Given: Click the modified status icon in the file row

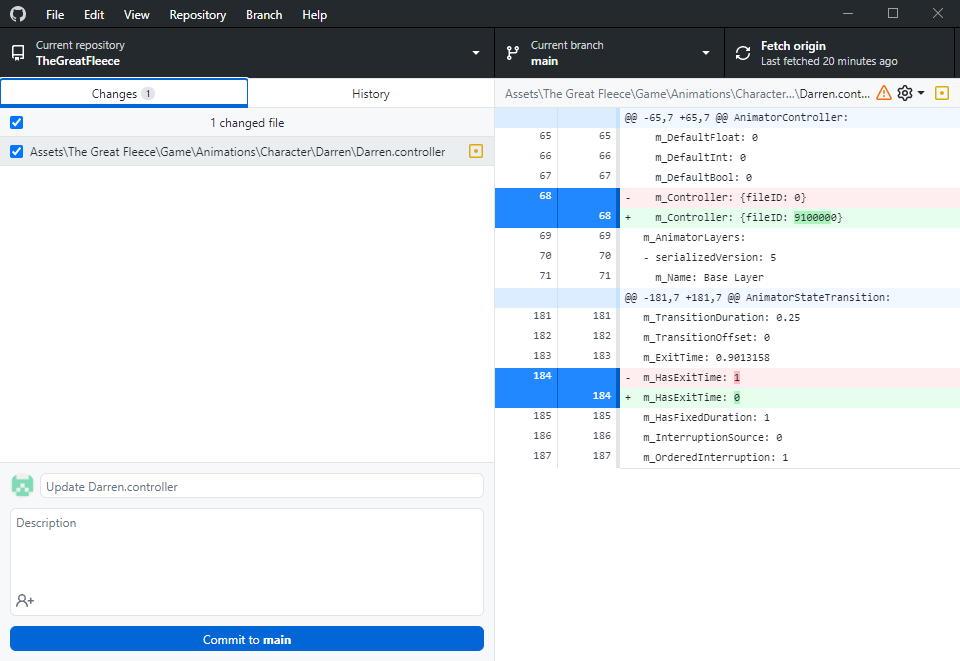Looking at the screenshot, I should pyautogui.click(x=476, y=151).
